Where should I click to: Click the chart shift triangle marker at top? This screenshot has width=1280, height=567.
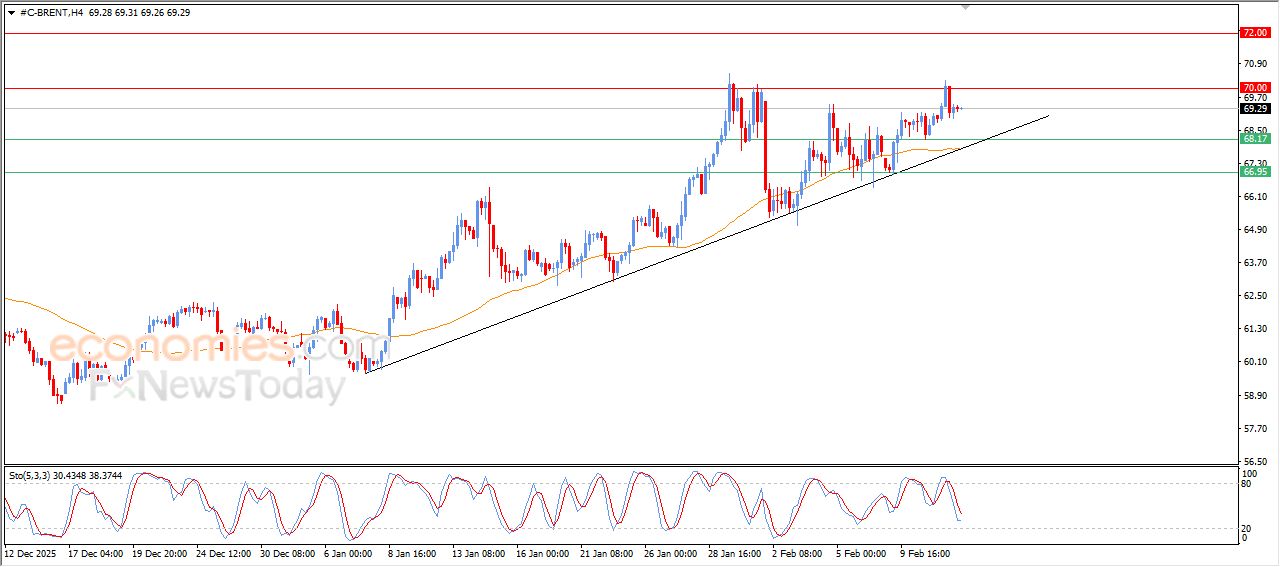point(965,7)
